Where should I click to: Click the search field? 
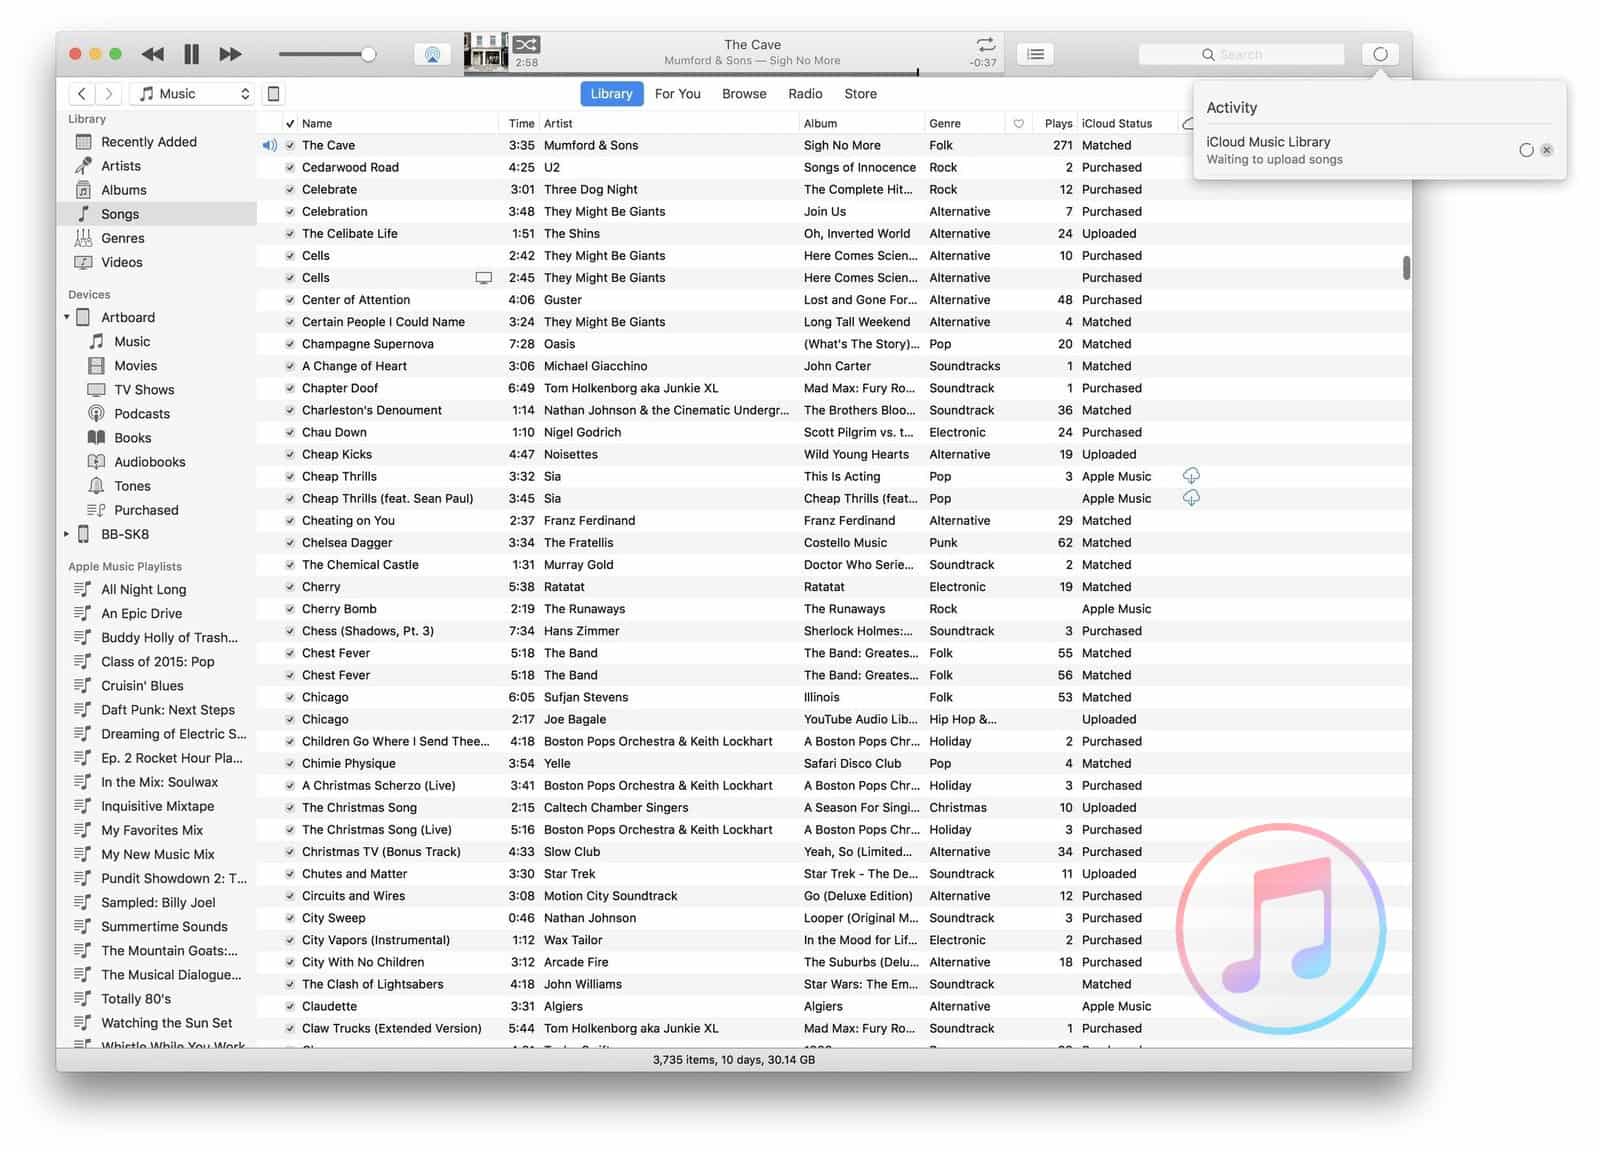pyautogui.click(x=1241, y=54)
